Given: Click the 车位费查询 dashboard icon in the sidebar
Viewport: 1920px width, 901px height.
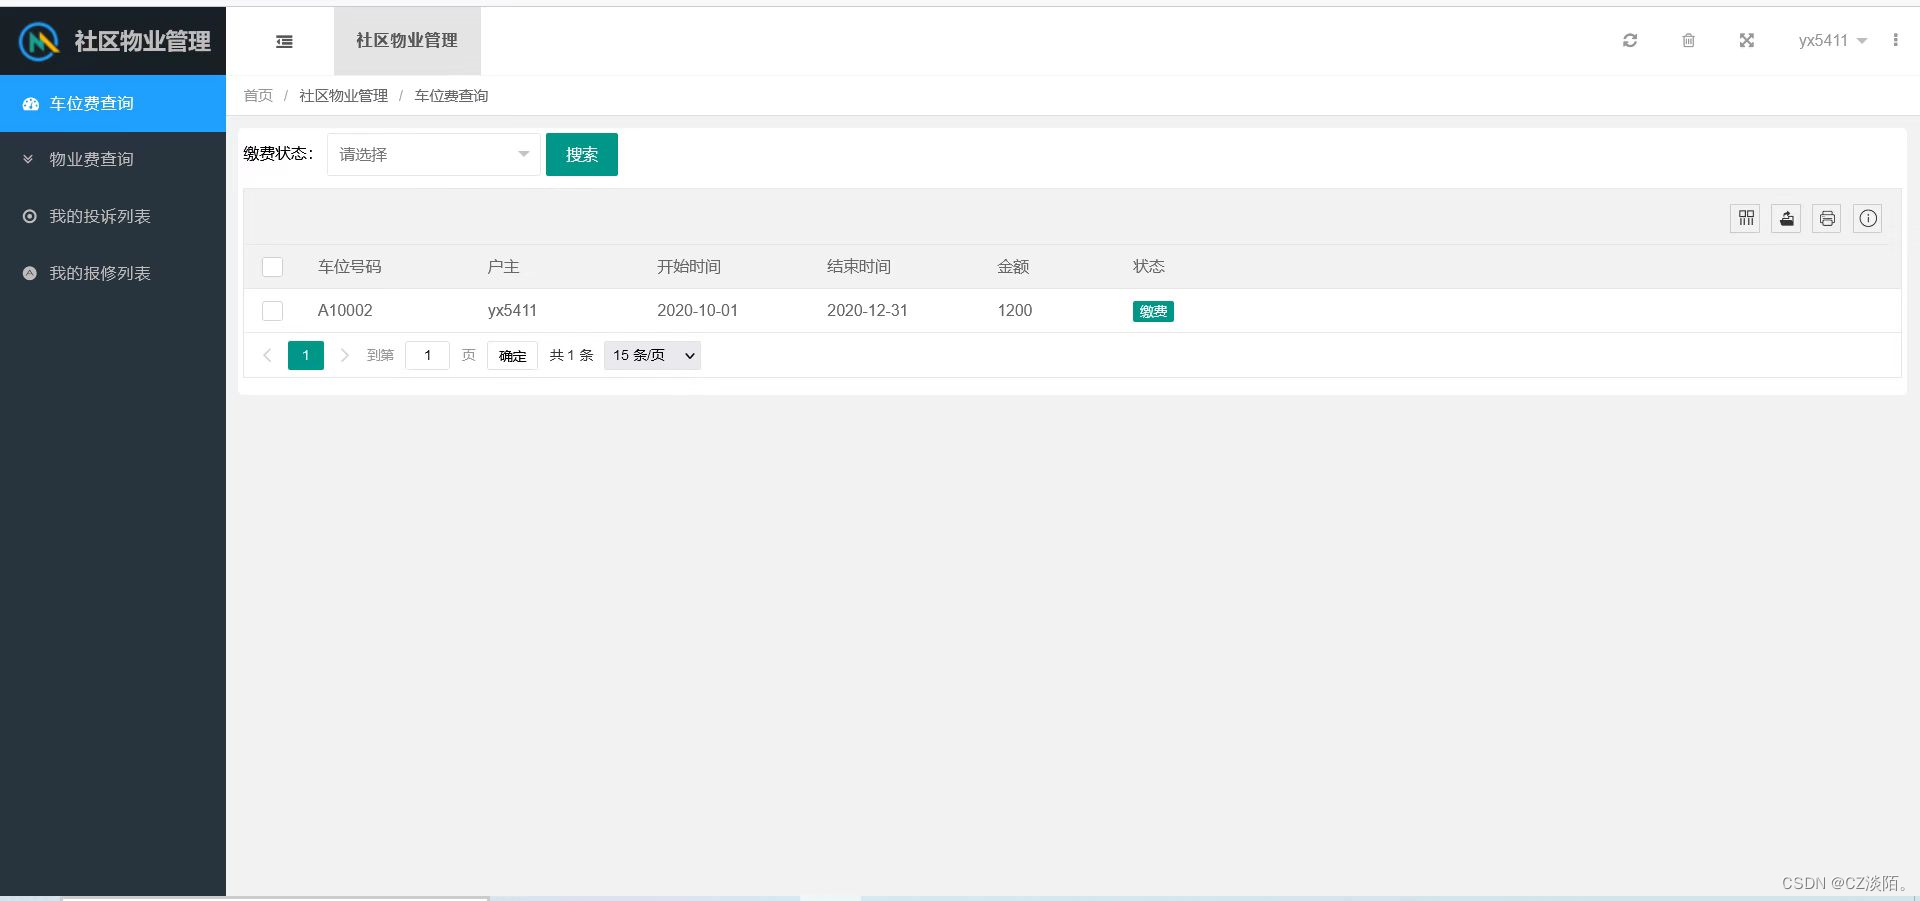Looking at the screenshot, I should click(30, 103).
